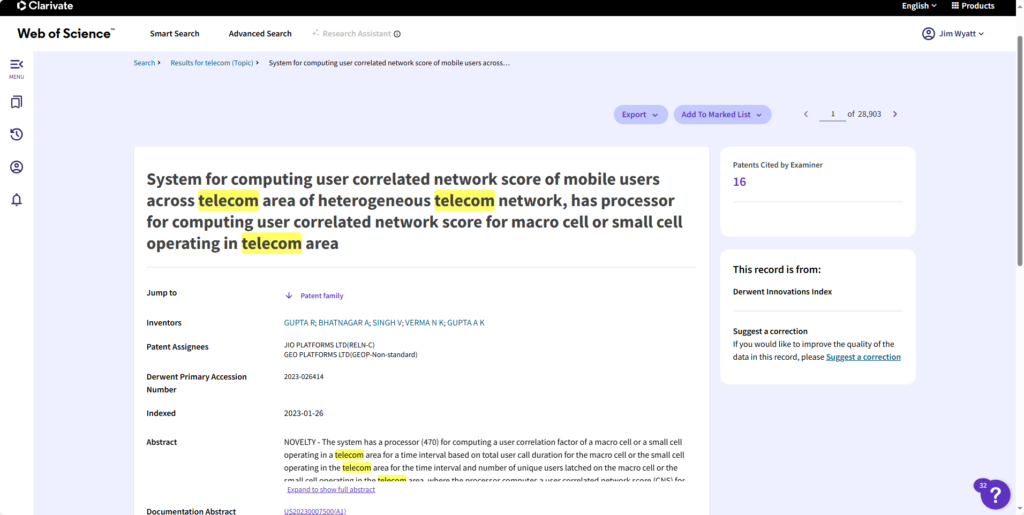Switch to Advanced Search tab

pos(260,34)
